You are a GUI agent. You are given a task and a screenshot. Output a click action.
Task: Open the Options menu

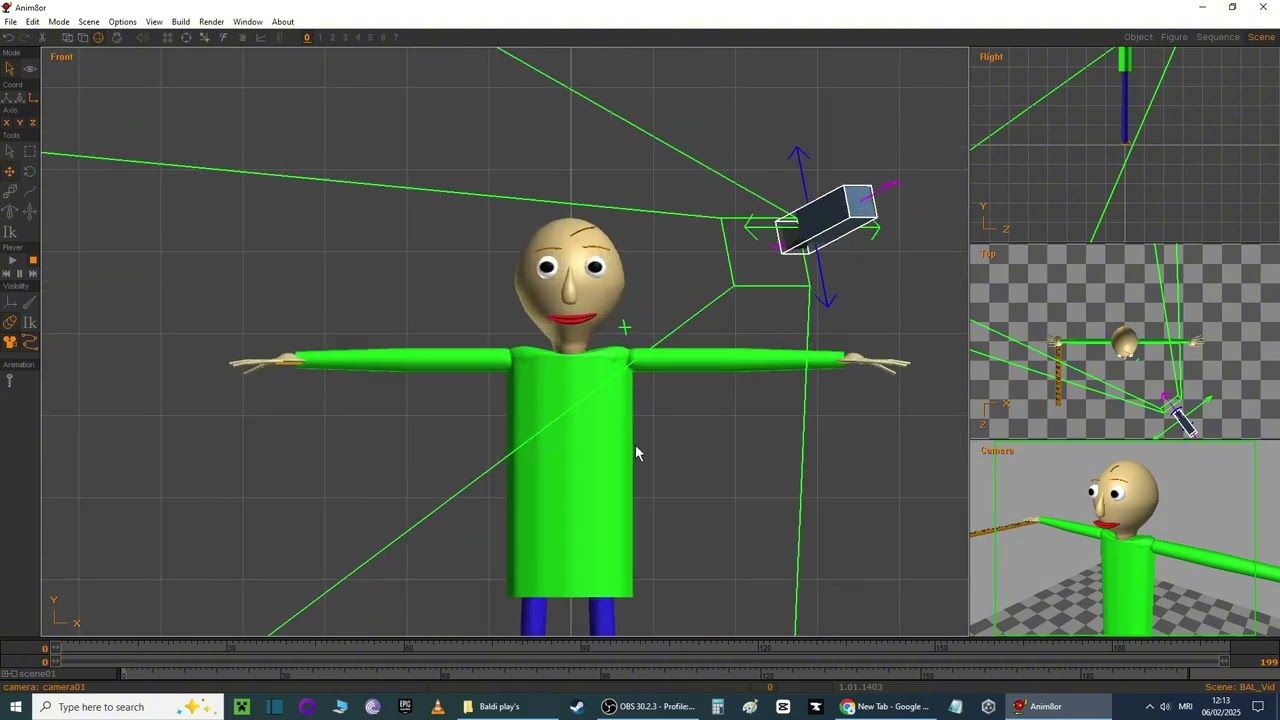(123, 22)
